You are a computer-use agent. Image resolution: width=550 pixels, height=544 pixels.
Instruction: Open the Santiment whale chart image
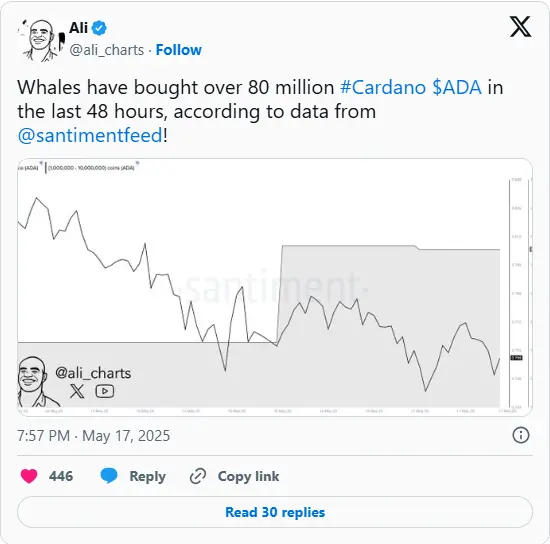coord(275,287)
